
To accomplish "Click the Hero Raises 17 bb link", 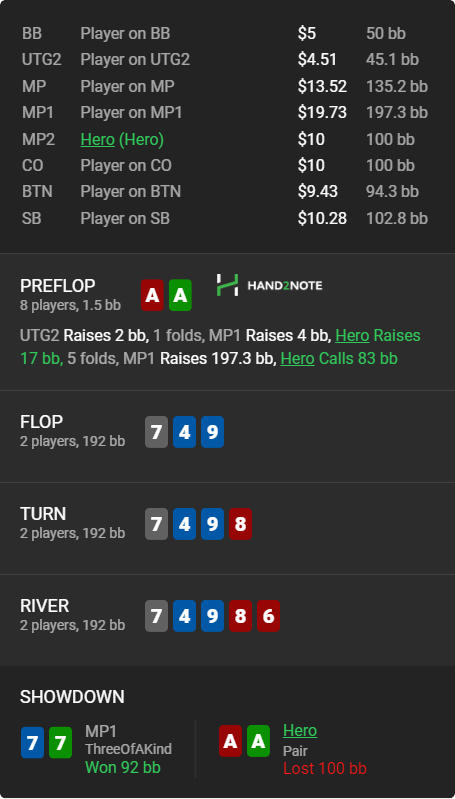I will coord(221,347).
